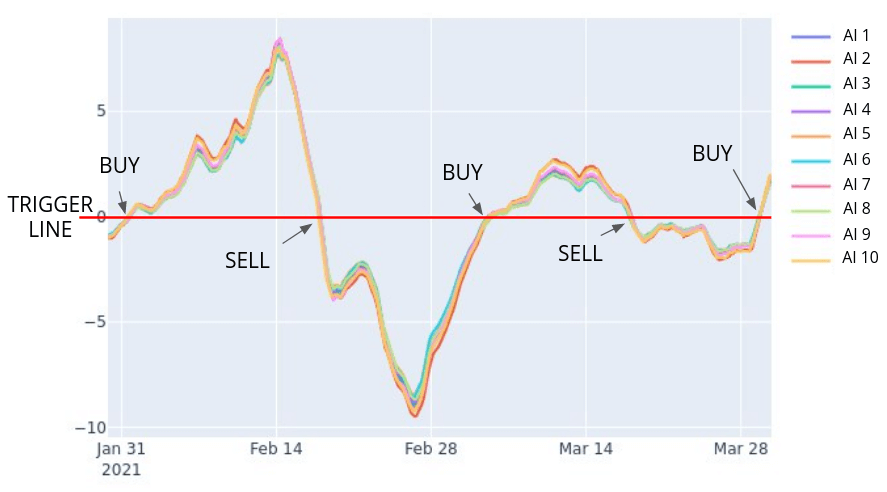Click the SELL label near Feb 14

point(247,261)
